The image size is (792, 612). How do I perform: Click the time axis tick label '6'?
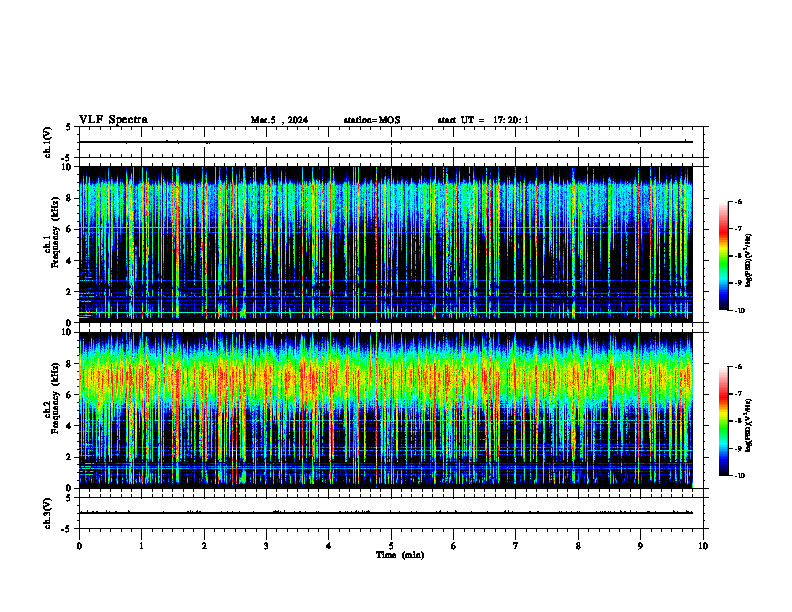click(x=454, y=546)
